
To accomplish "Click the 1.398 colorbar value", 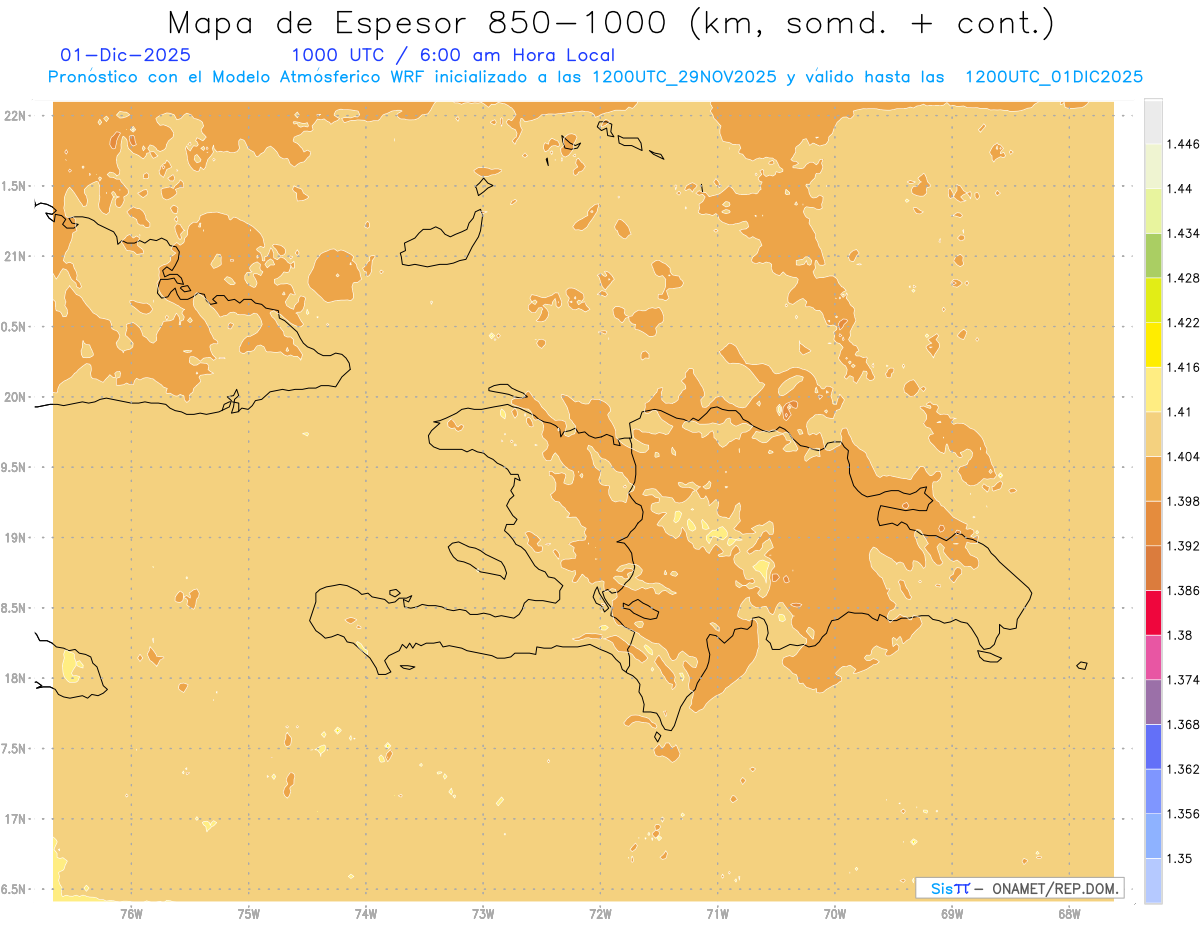I will [x=1183, y=501].
